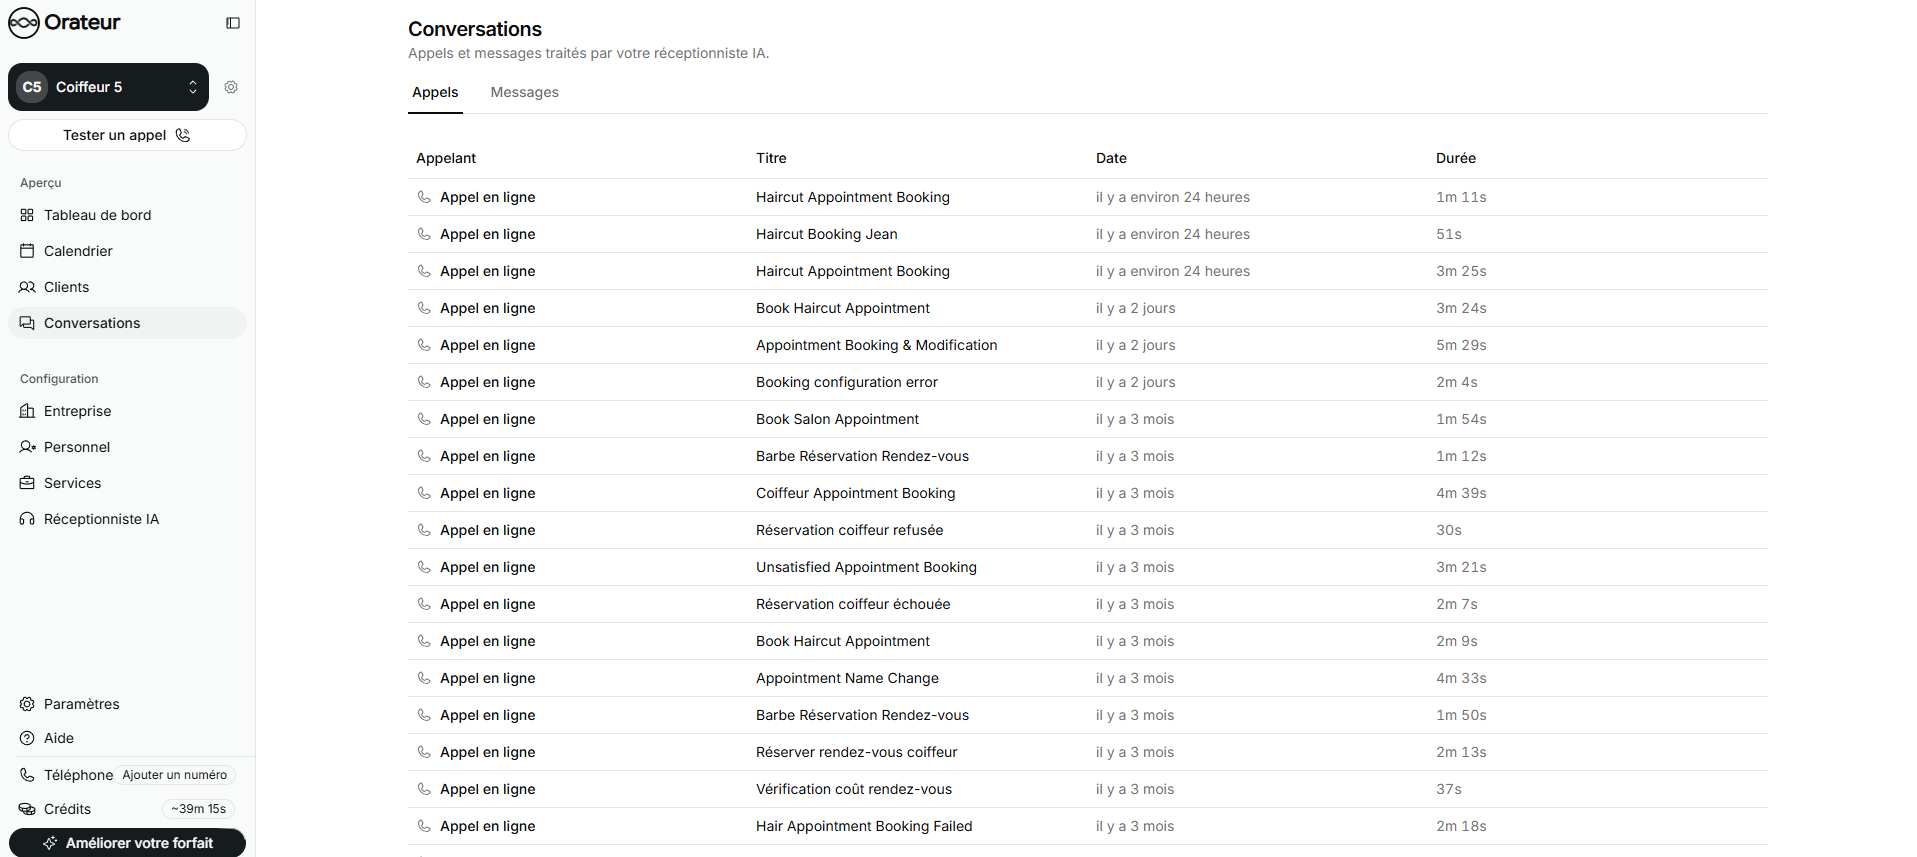Click phone icon of Appointment Name Change row

(x=424, y=678)
